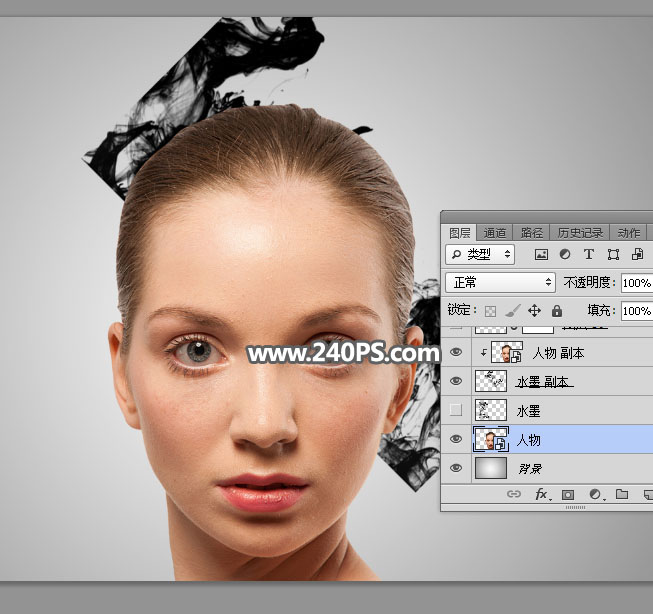Click the clipping mask arrow on 人物 副本
653x614 pixels.
point(484,353)
